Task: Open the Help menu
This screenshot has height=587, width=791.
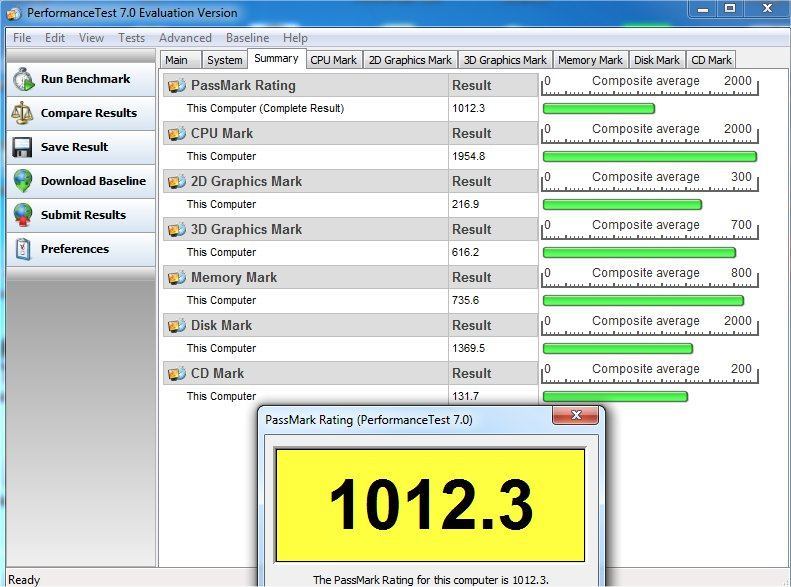Action: click(295, 38)
